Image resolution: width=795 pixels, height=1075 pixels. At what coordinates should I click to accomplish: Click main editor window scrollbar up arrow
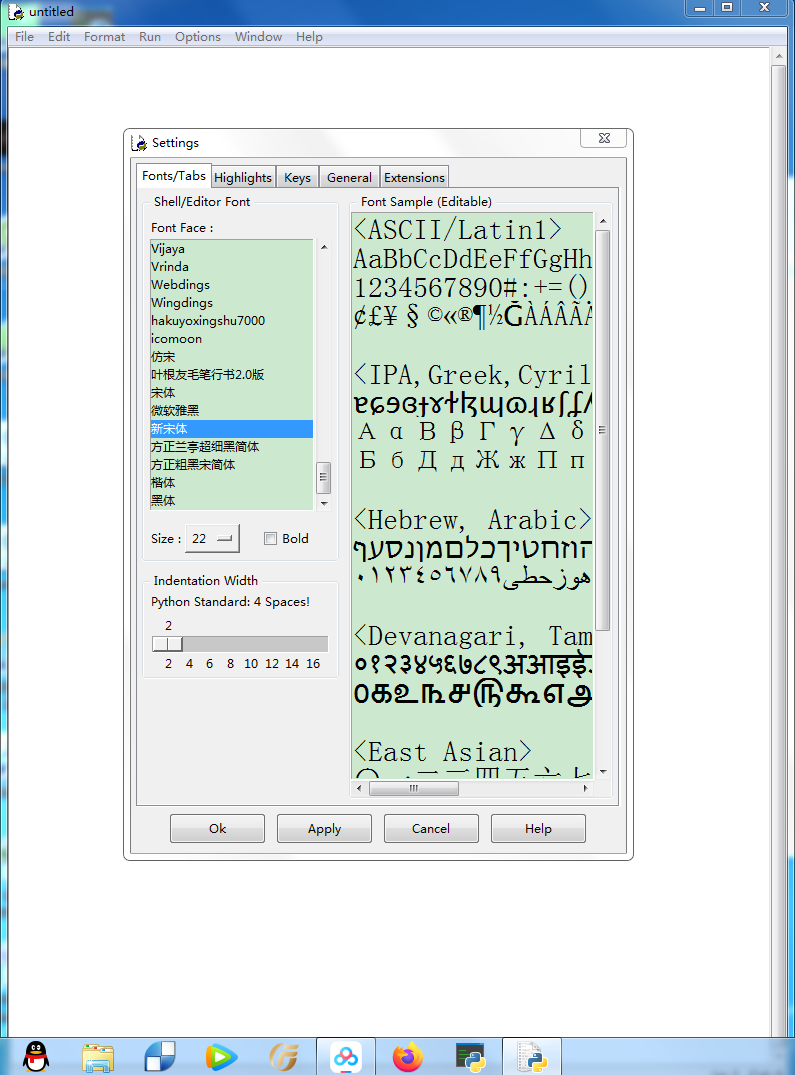778,56
